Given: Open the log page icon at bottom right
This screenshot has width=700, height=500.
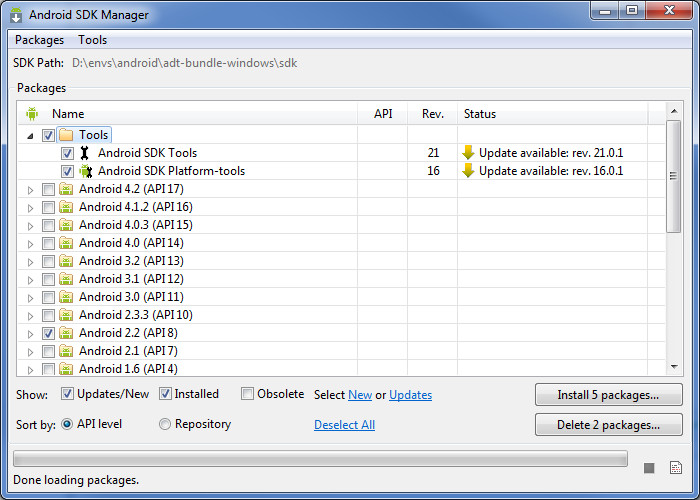Looking at the screenshot, I should [676, 467].
